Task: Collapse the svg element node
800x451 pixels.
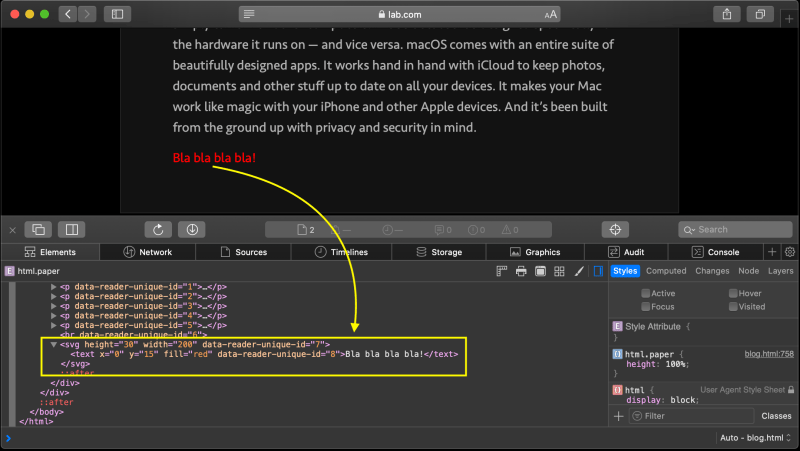Action: pos(54,344)
